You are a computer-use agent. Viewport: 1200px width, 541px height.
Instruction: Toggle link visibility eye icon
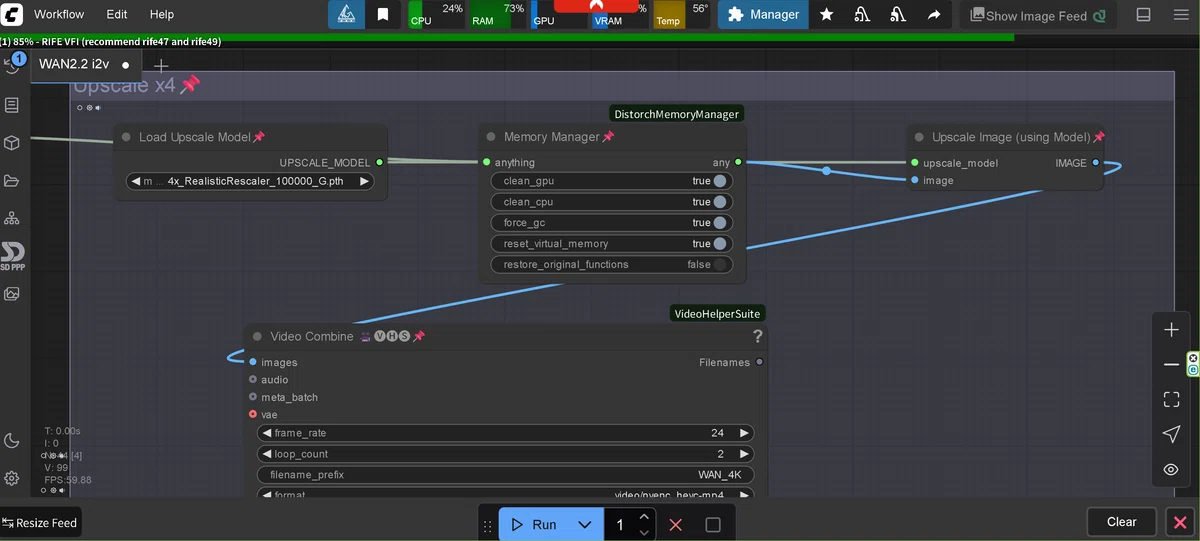click(x=1172, y=470)
